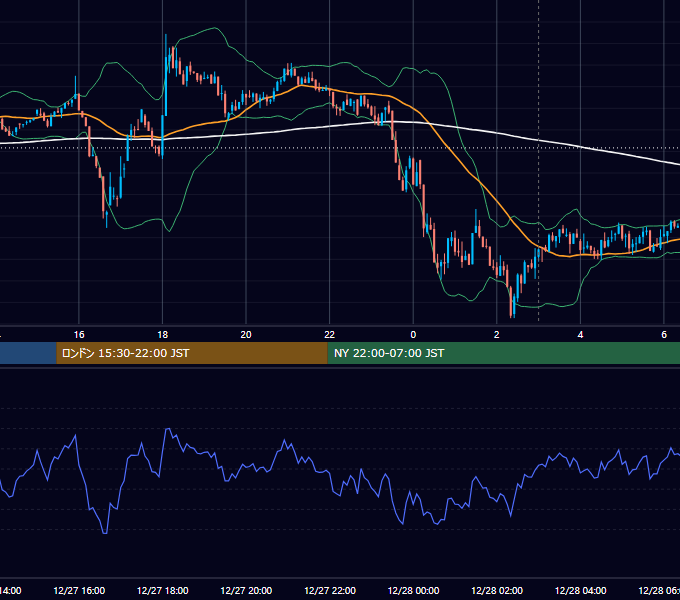Click the blue session bar before ロンドン

pos(28,353)
